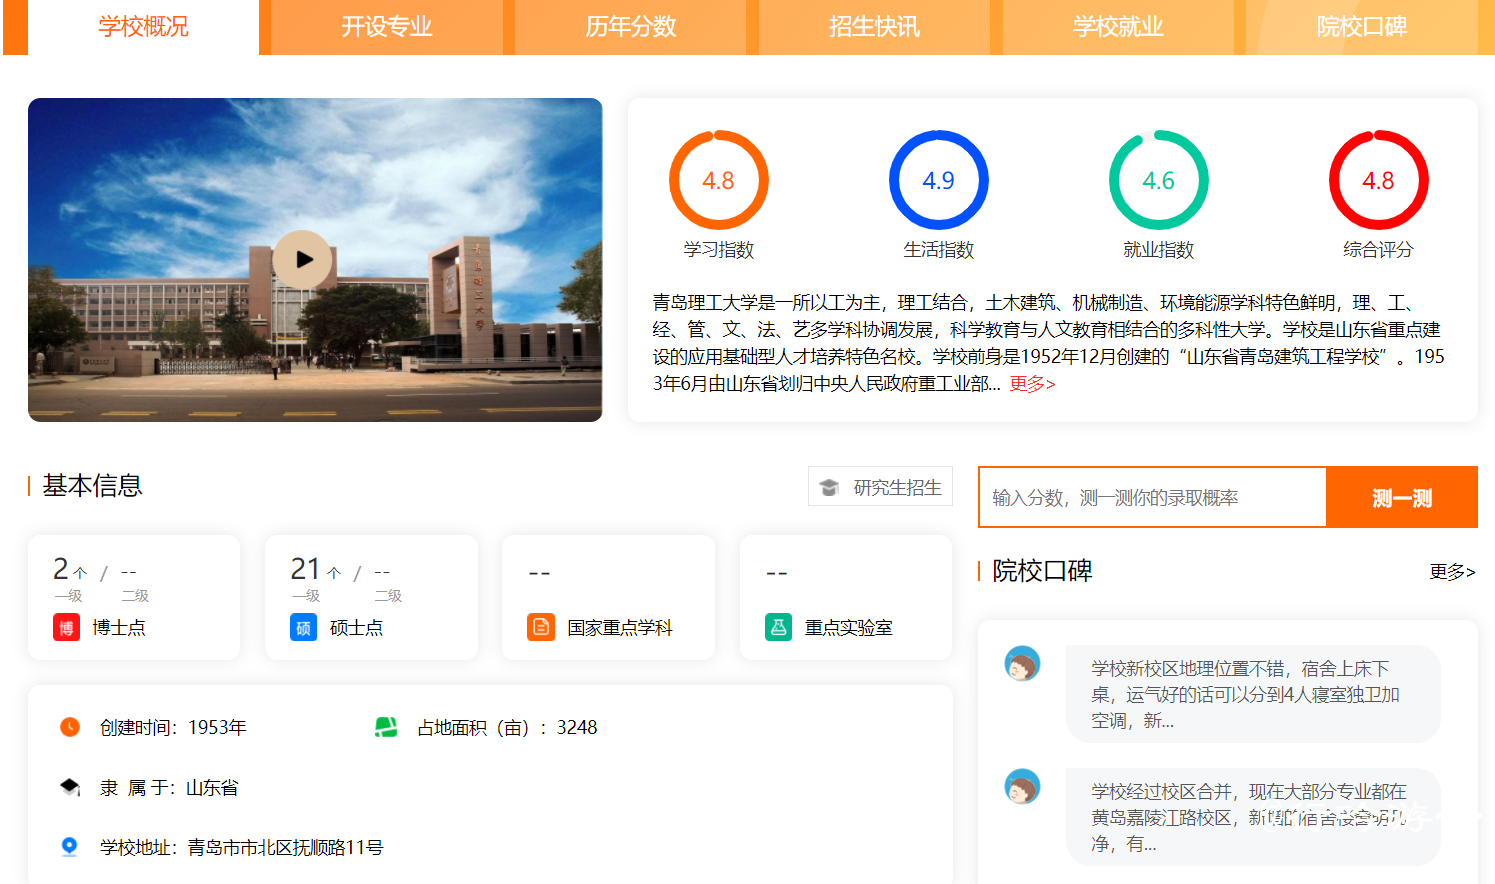Select the 重点实验室 label
This screenshot has width=1495, height=884.
(x=849, y=628)
